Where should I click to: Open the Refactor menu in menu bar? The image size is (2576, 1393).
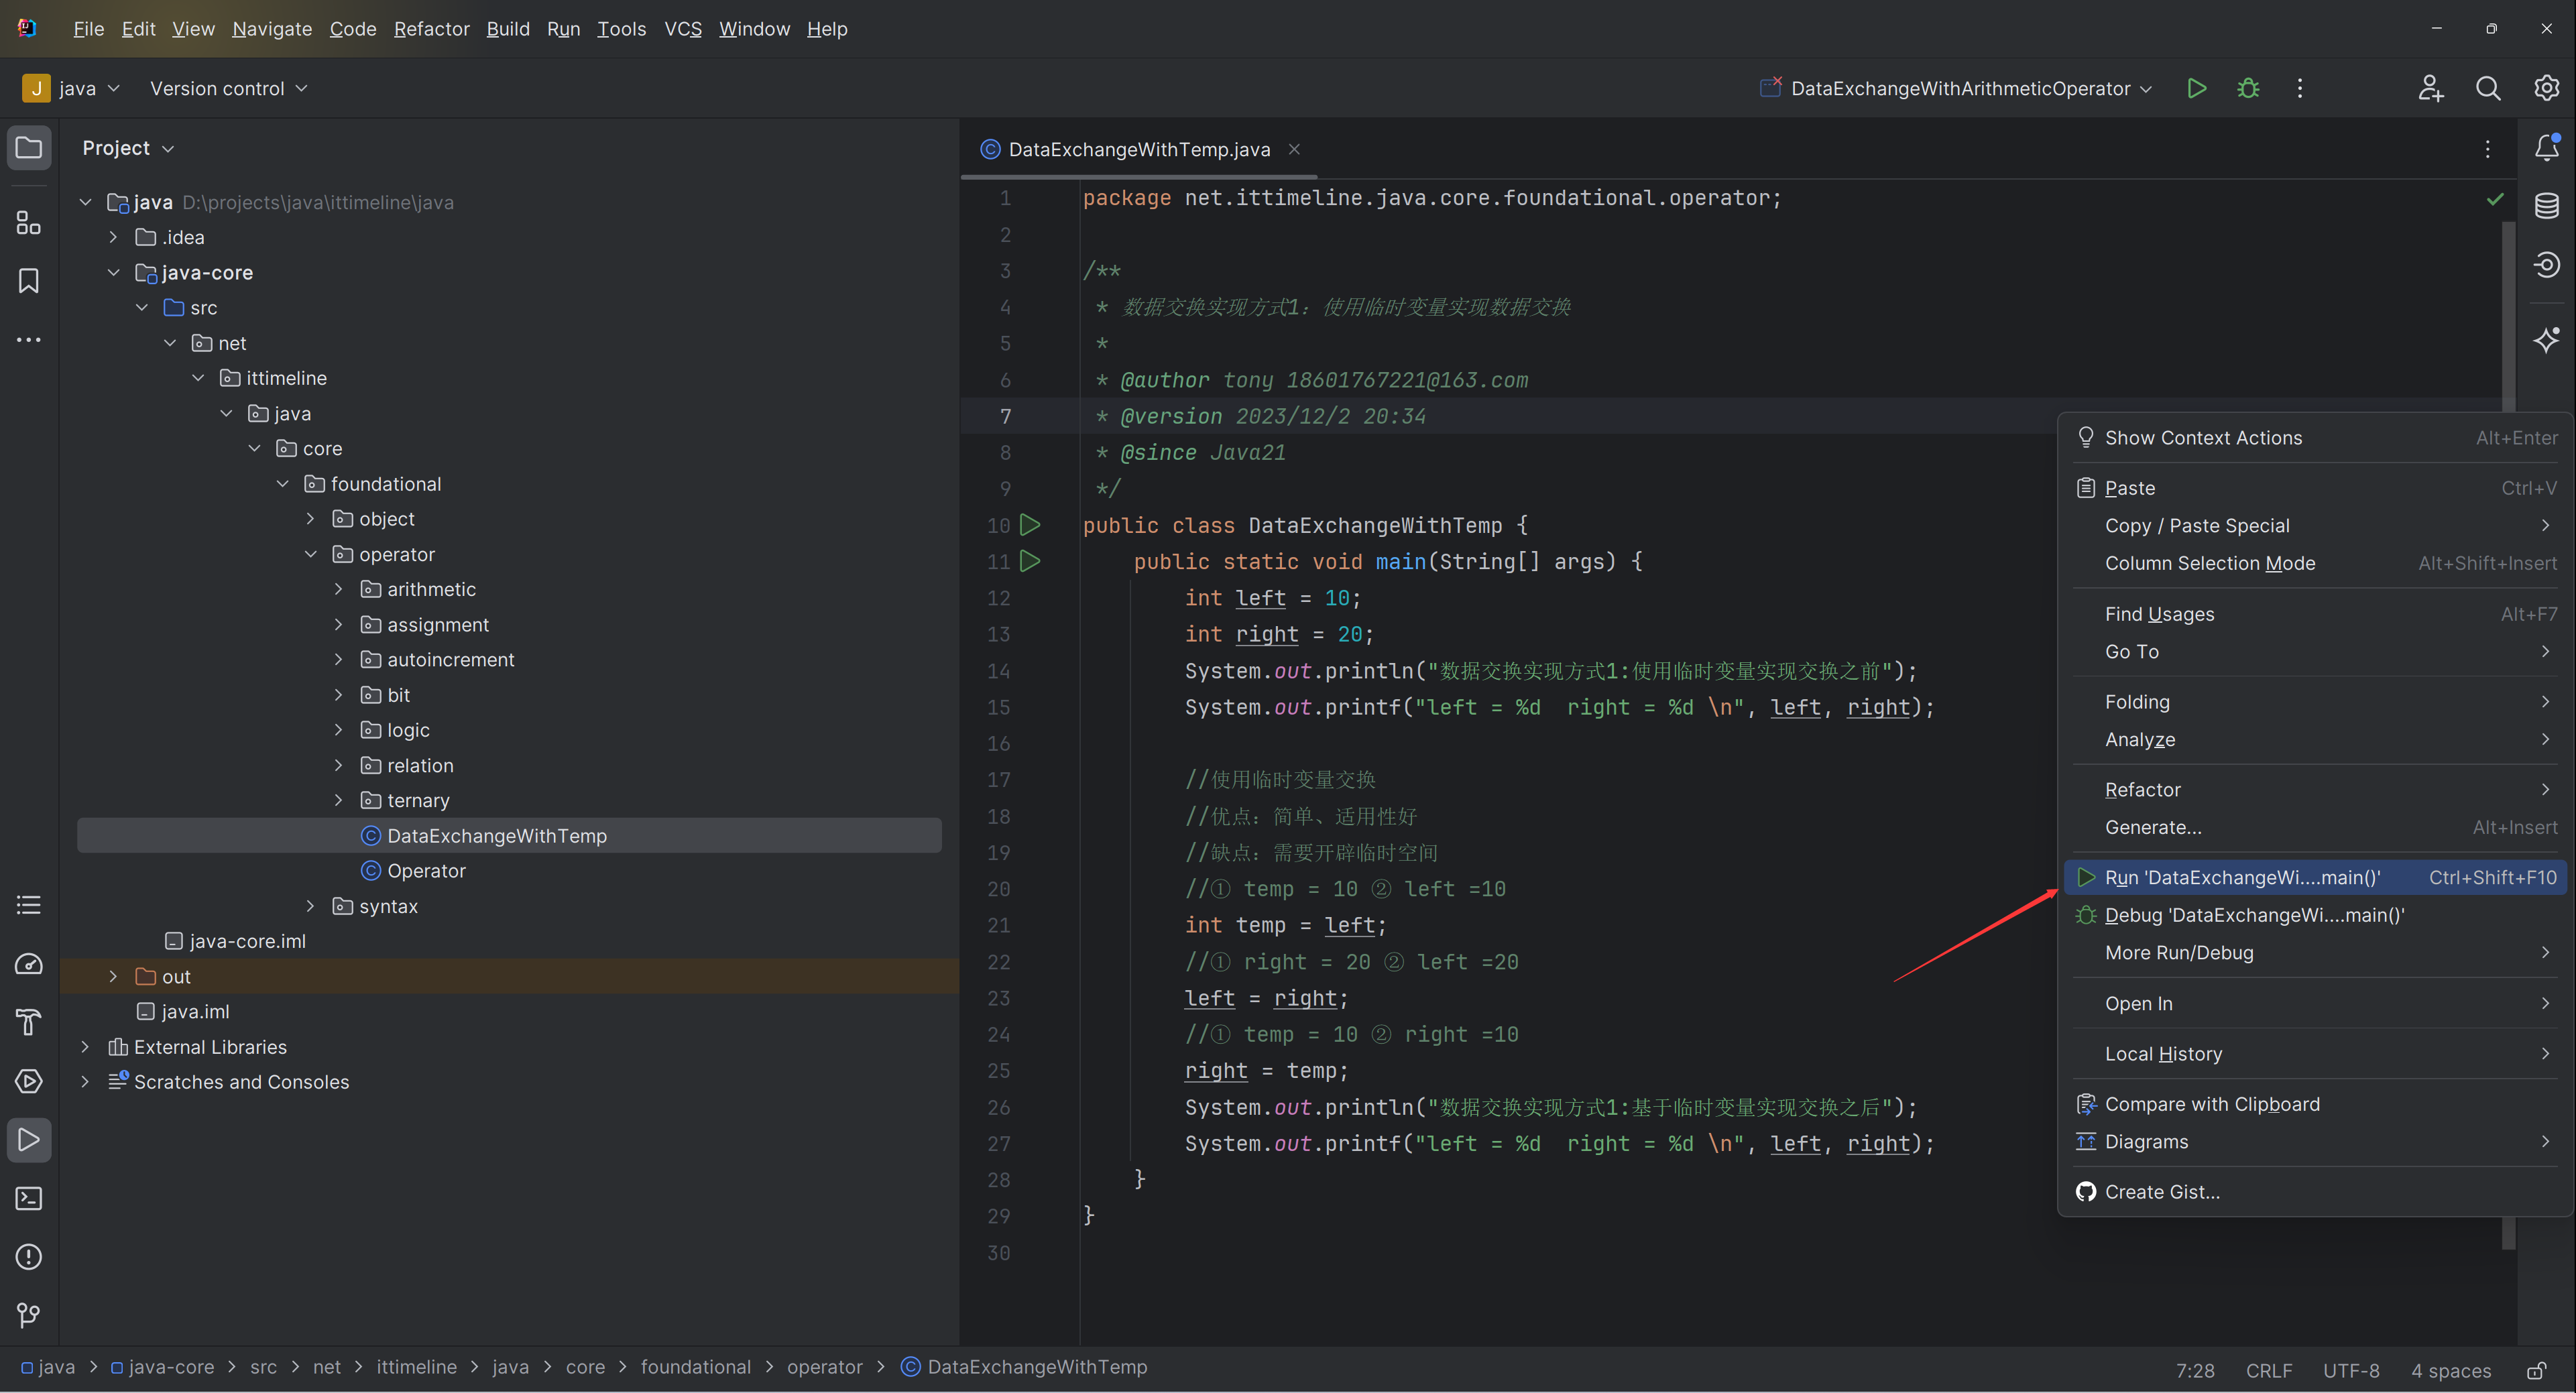431,29
